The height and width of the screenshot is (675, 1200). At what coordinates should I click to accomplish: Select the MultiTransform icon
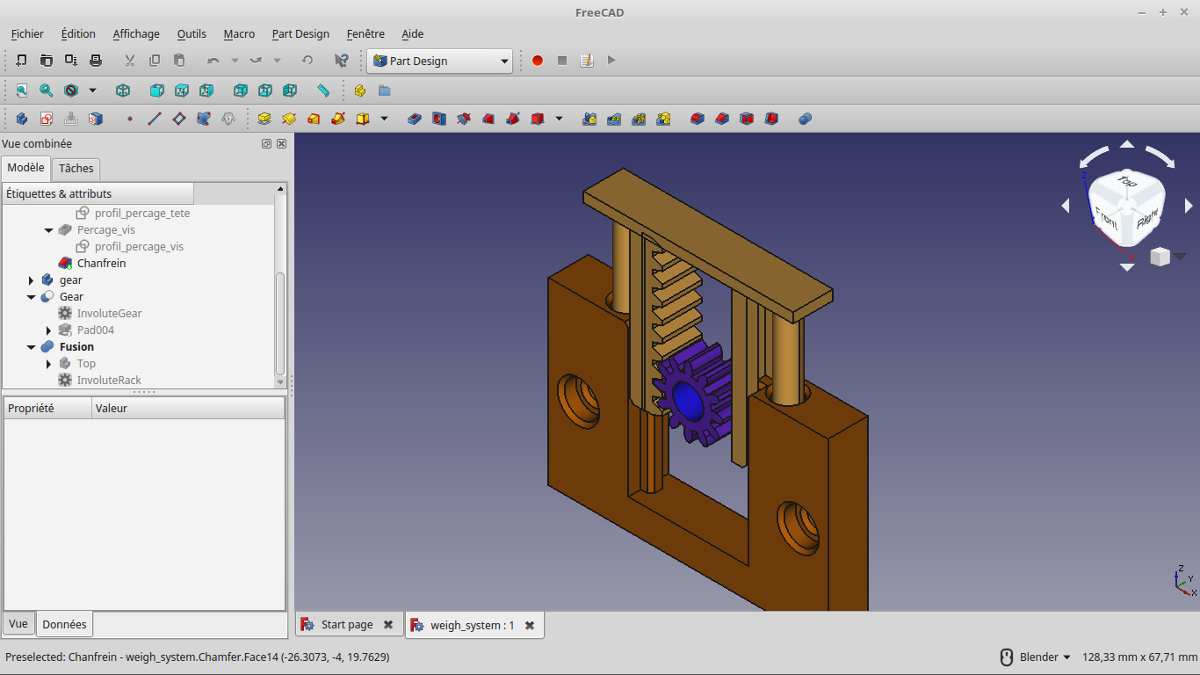point(663,119)
